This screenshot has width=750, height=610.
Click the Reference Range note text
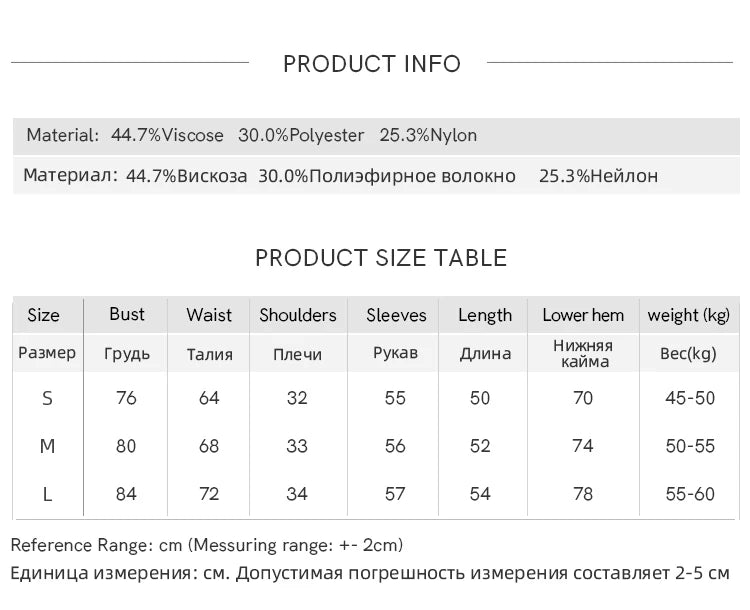[207, 545]
